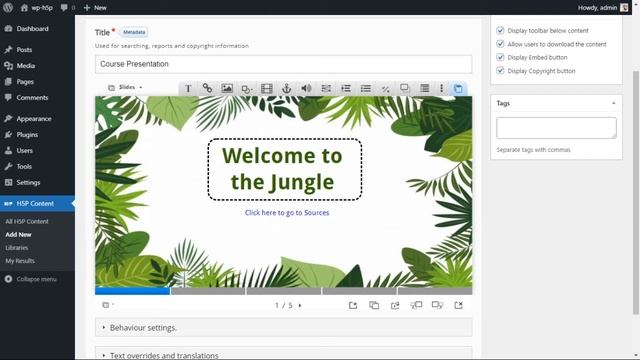Add a True/False question

(x=385, y=89)
